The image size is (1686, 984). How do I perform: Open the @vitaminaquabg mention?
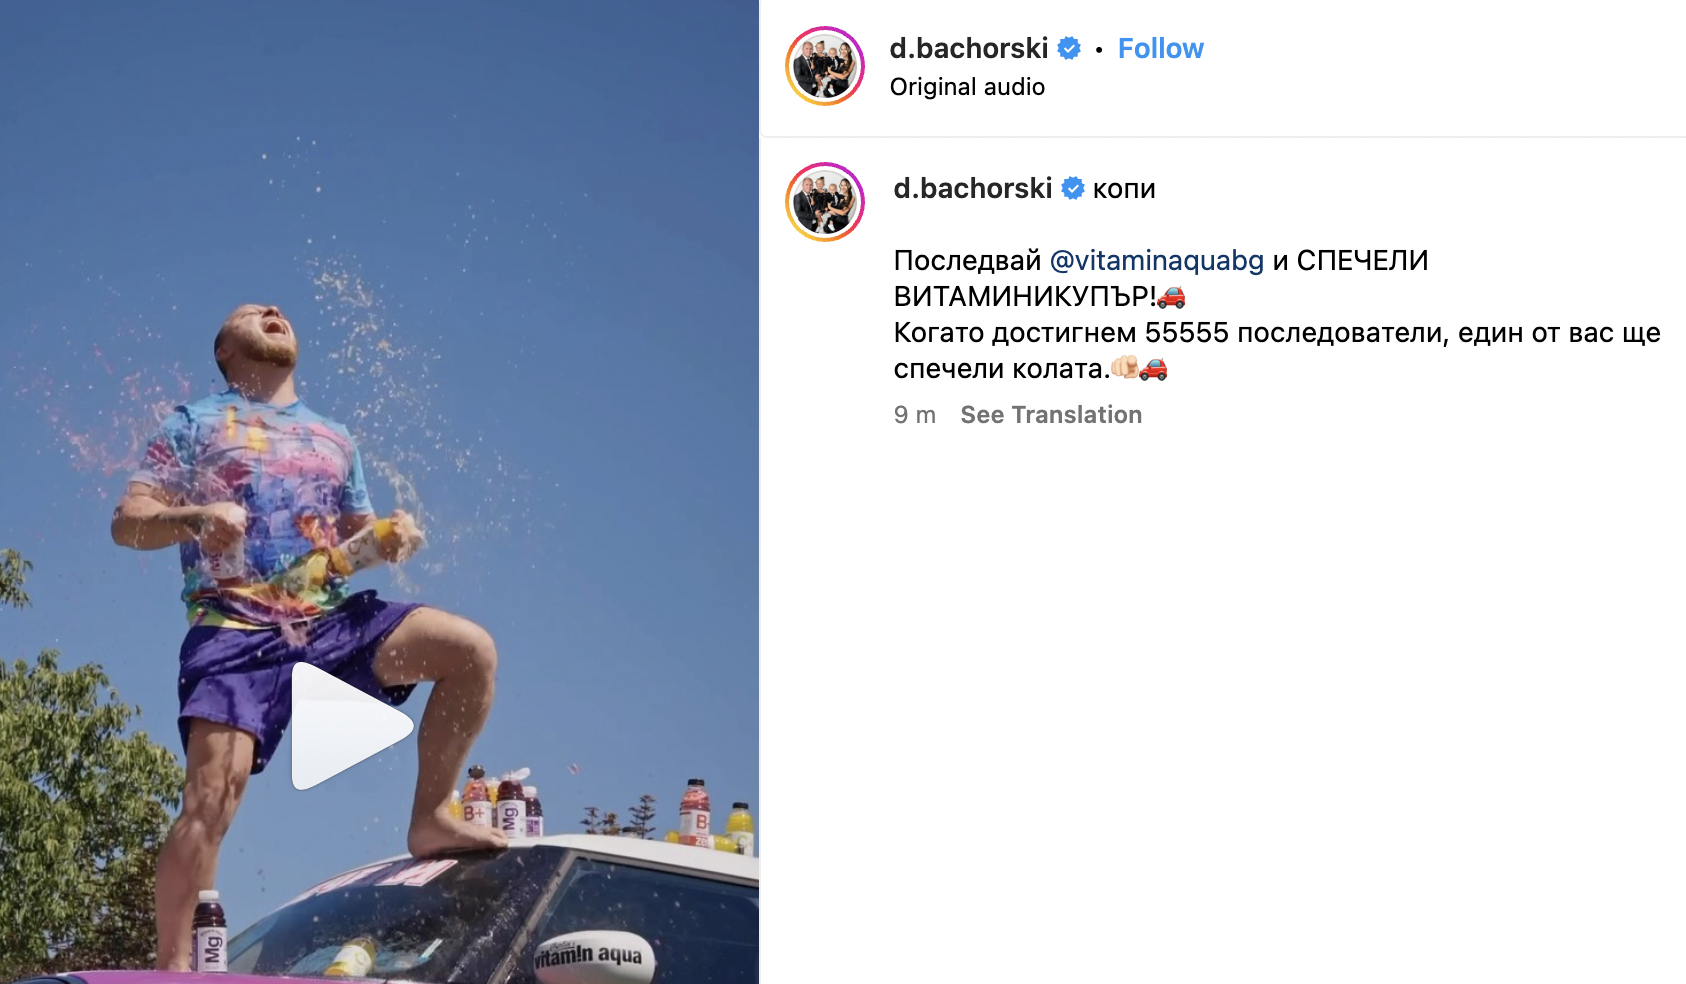pos(1157,260)
